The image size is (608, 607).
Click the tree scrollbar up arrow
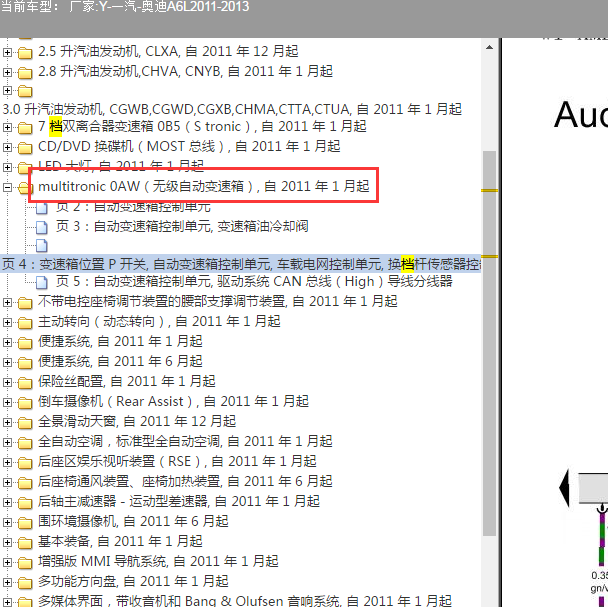point(489,47)
